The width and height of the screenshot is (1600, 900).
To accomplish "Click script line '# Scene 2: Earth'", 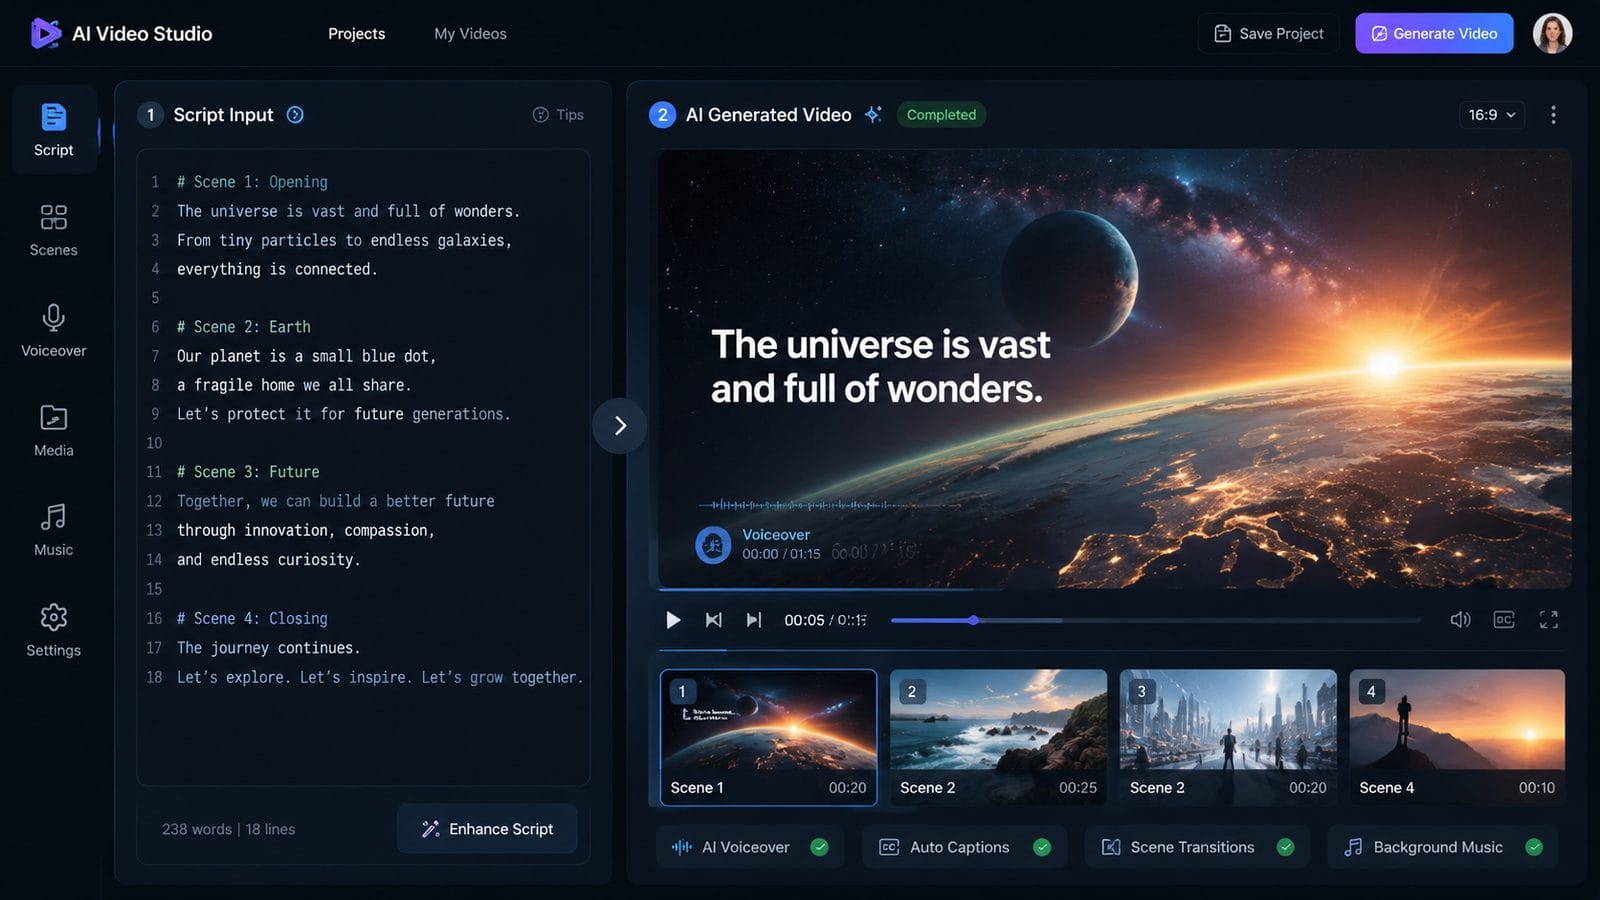I will point(244,327).
